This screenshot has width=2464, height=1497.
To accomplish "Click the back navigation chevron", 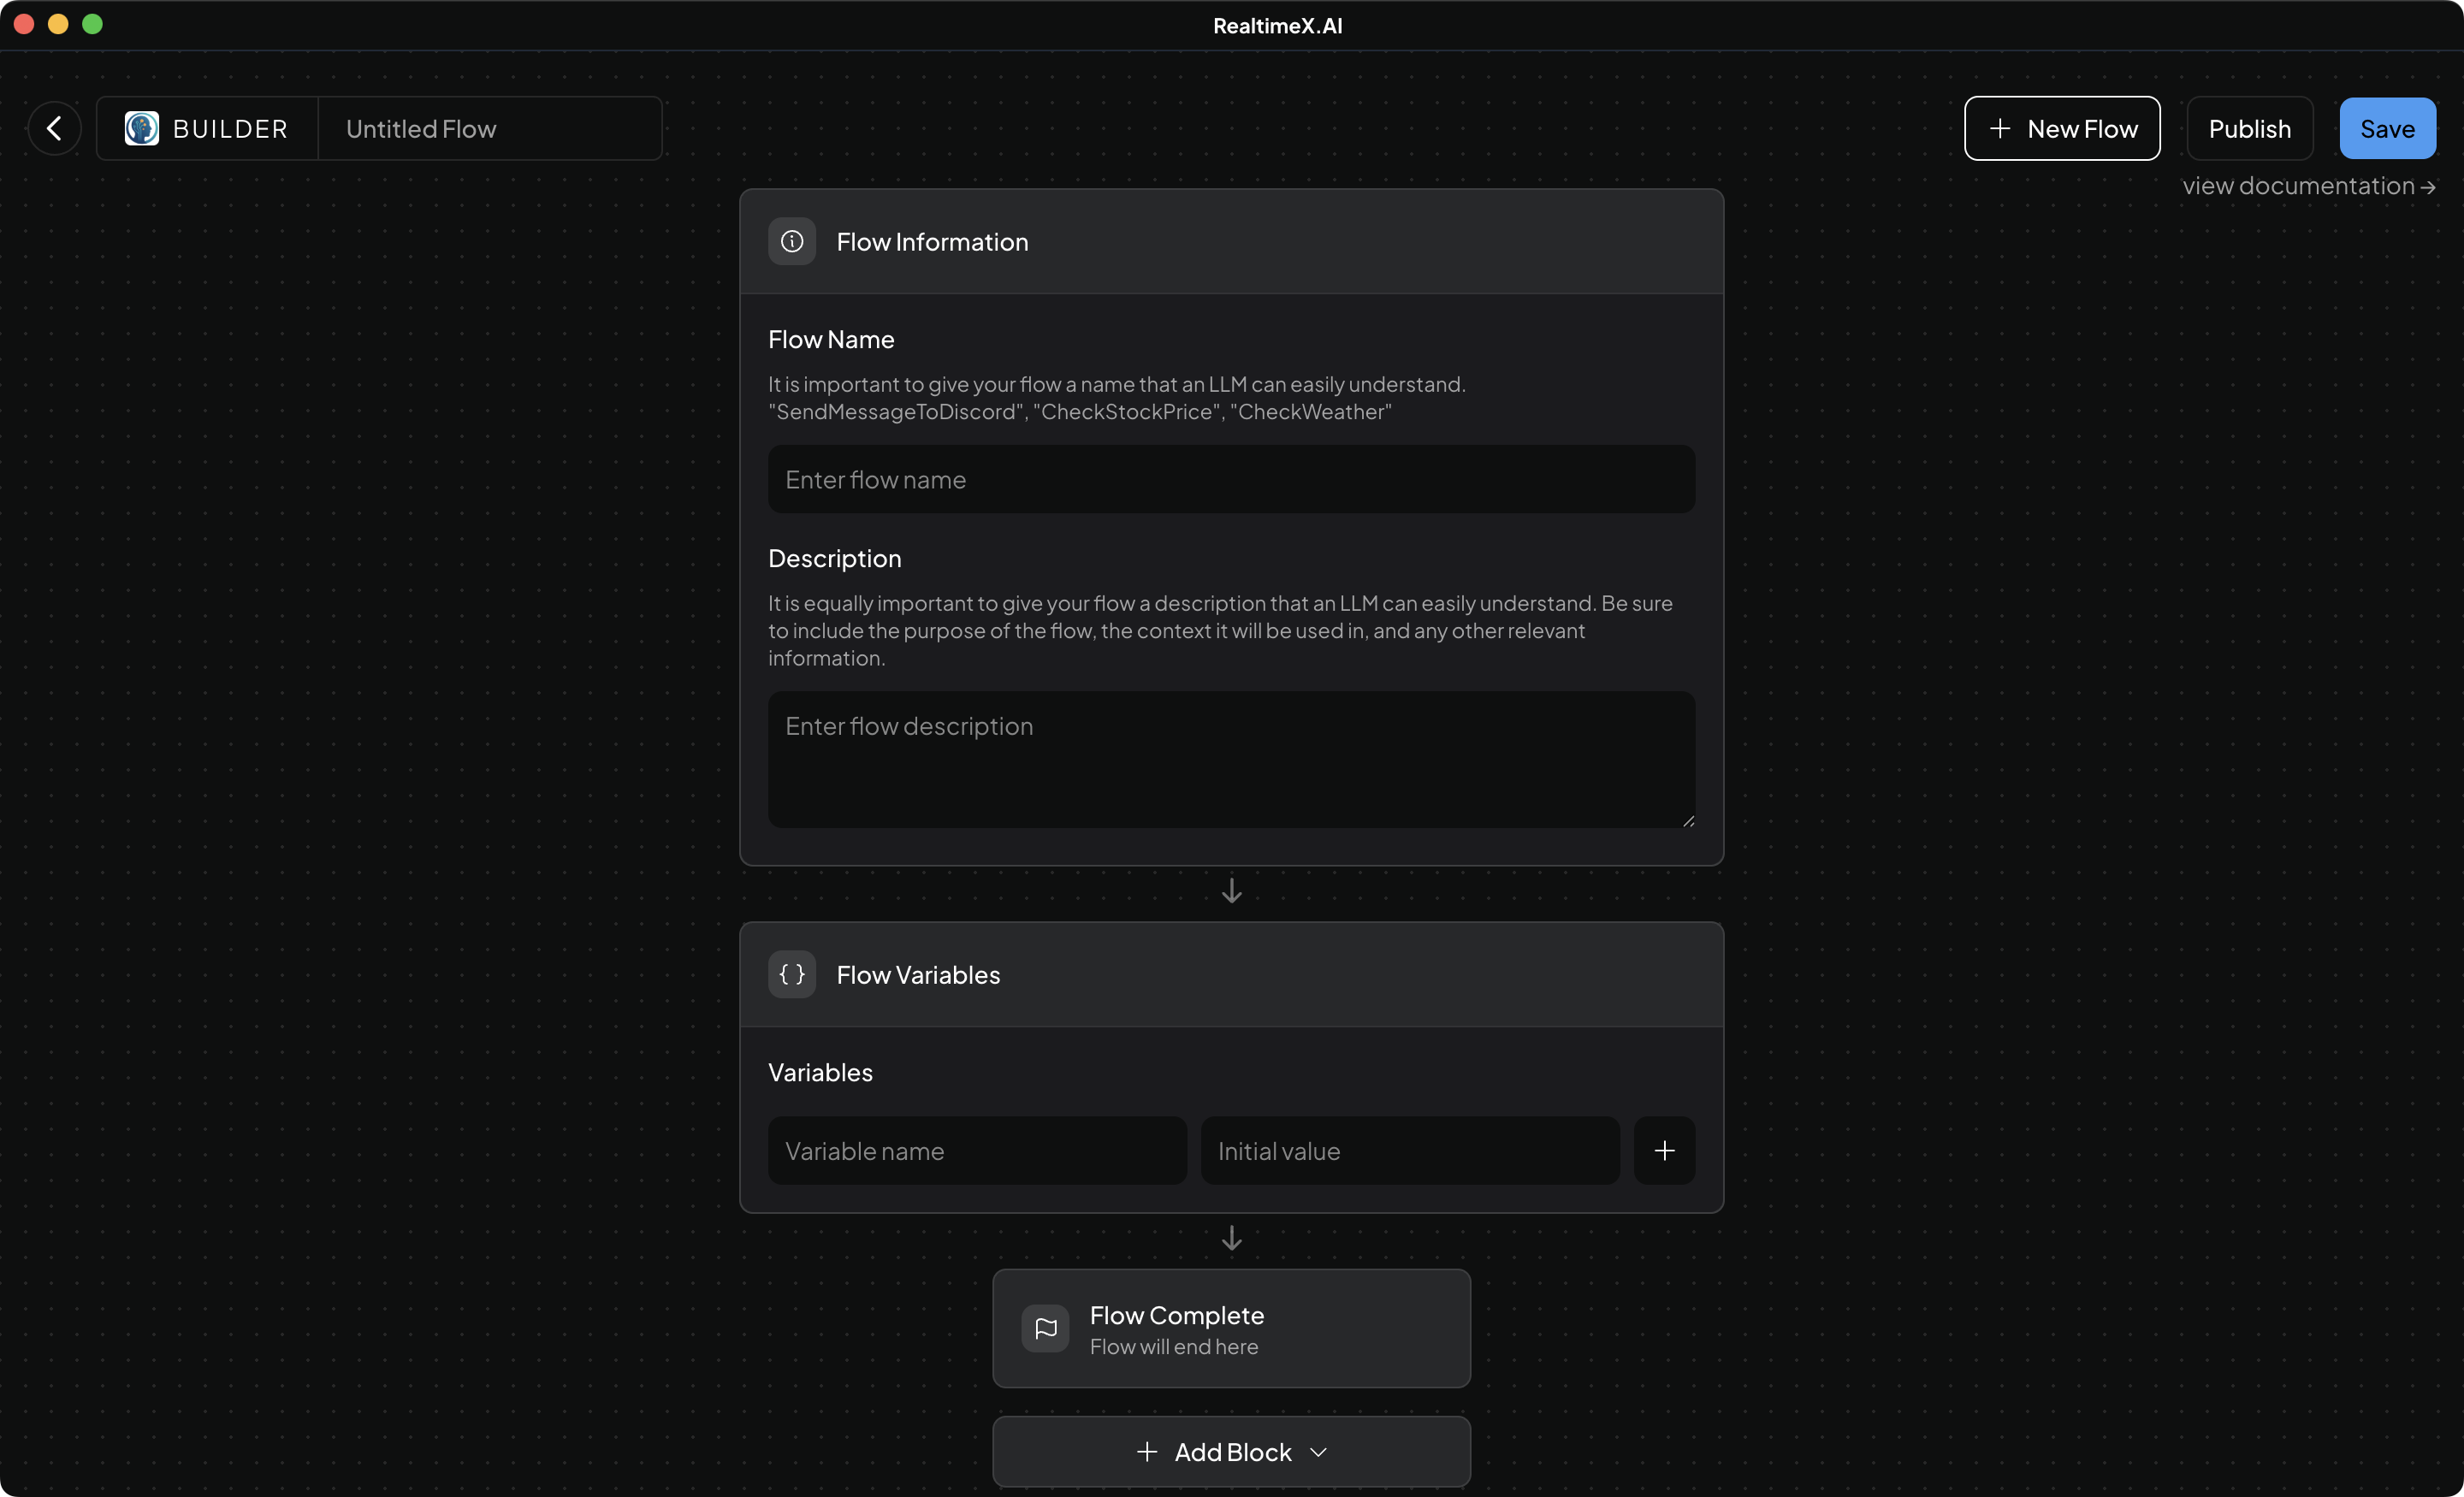I will (53, 128).
